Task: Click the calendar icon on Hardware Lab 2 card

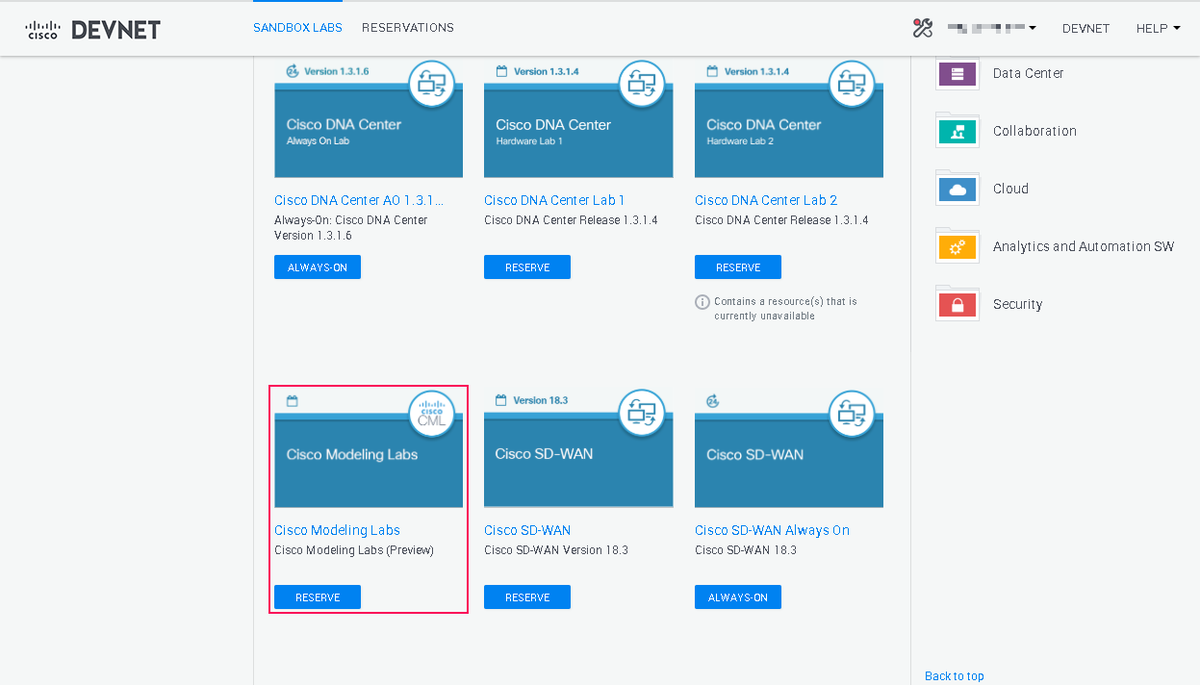Action: point(712,71)
